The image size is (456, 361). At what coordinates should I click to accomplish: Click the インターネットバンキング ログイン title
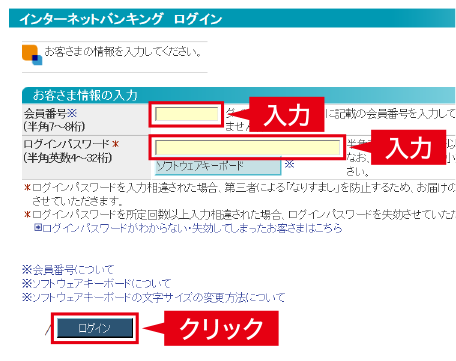(x=121, y=19)
